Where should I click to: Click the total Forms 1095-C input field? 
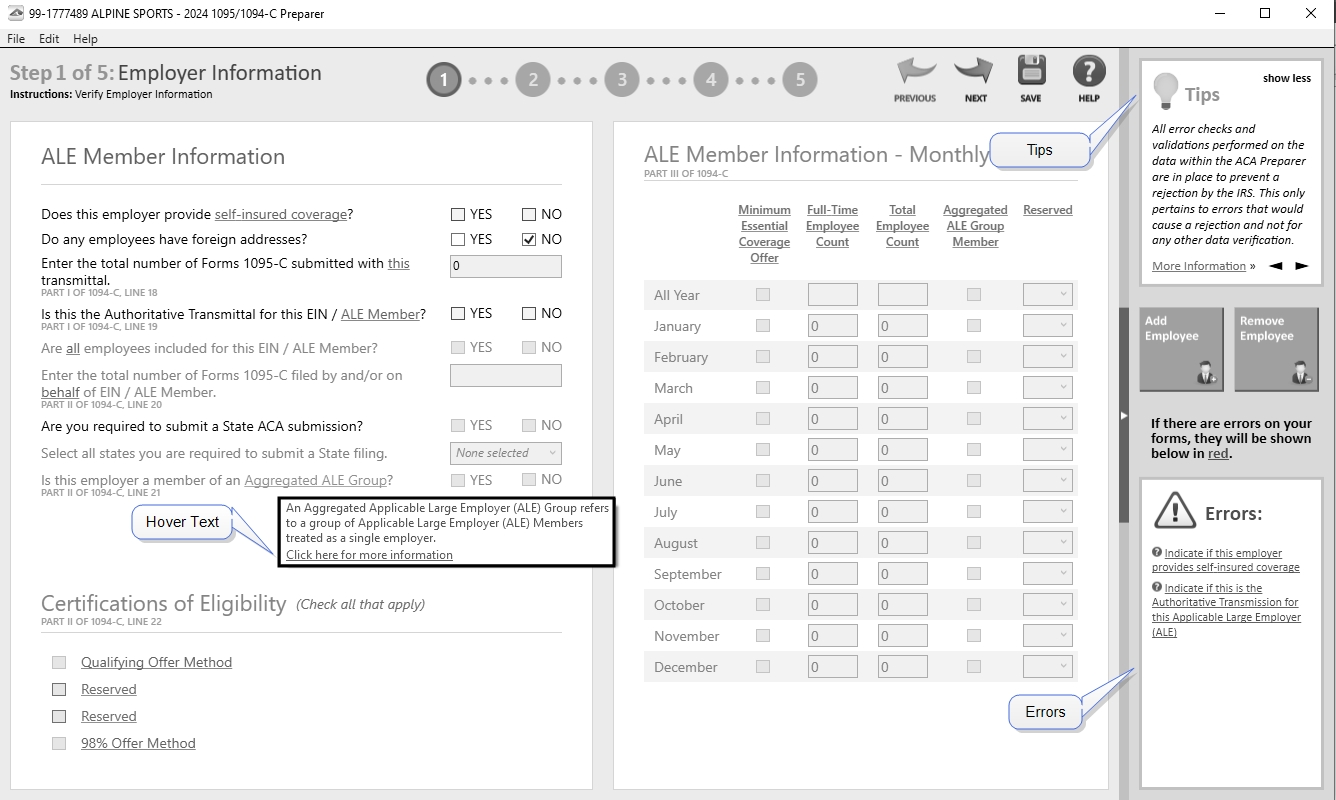click(505, 266)
